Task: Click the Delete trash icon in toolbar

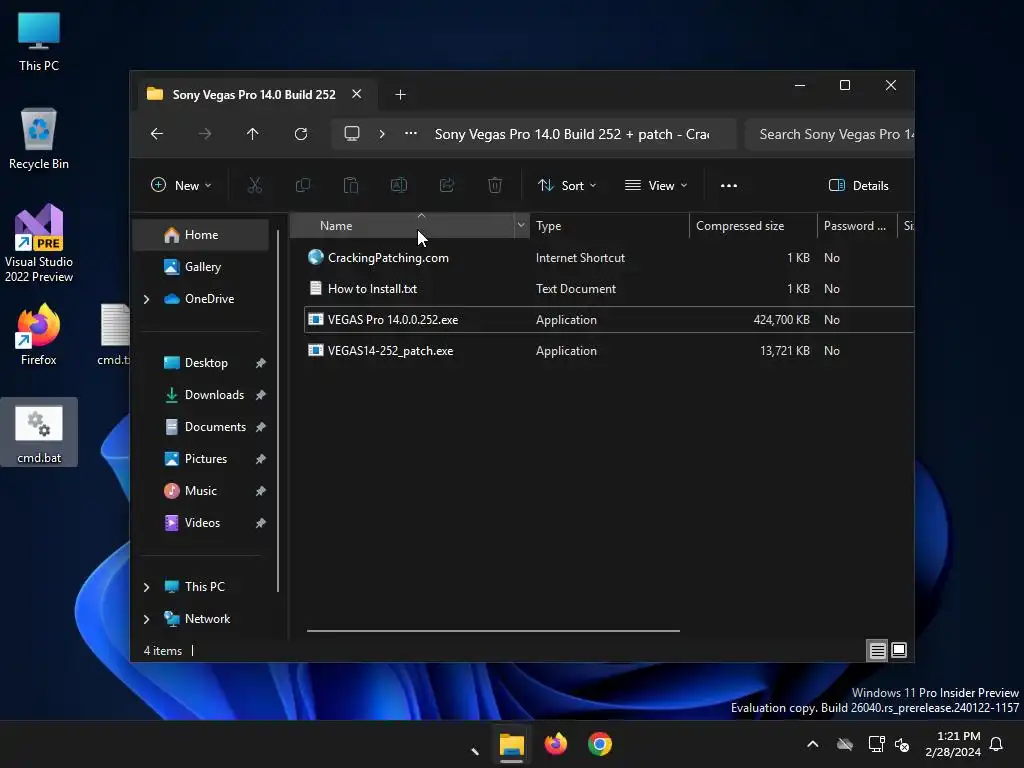Action: point(495,185)
